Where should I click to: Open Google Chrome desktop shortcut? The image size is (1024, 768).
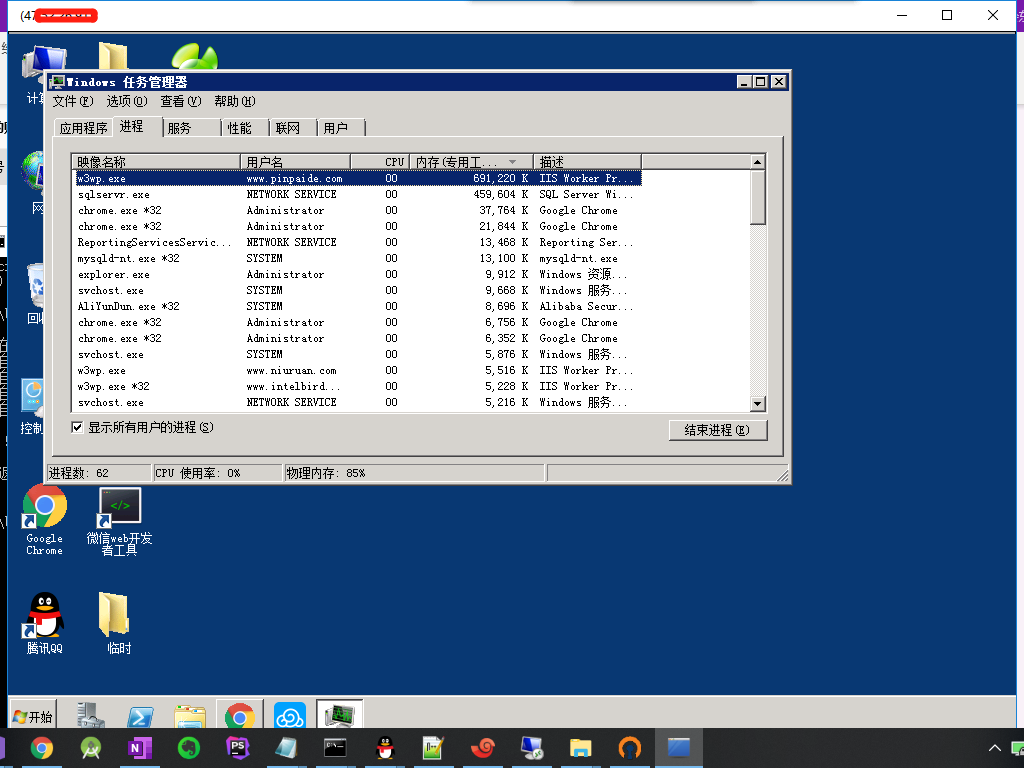[x=44, y=508]
